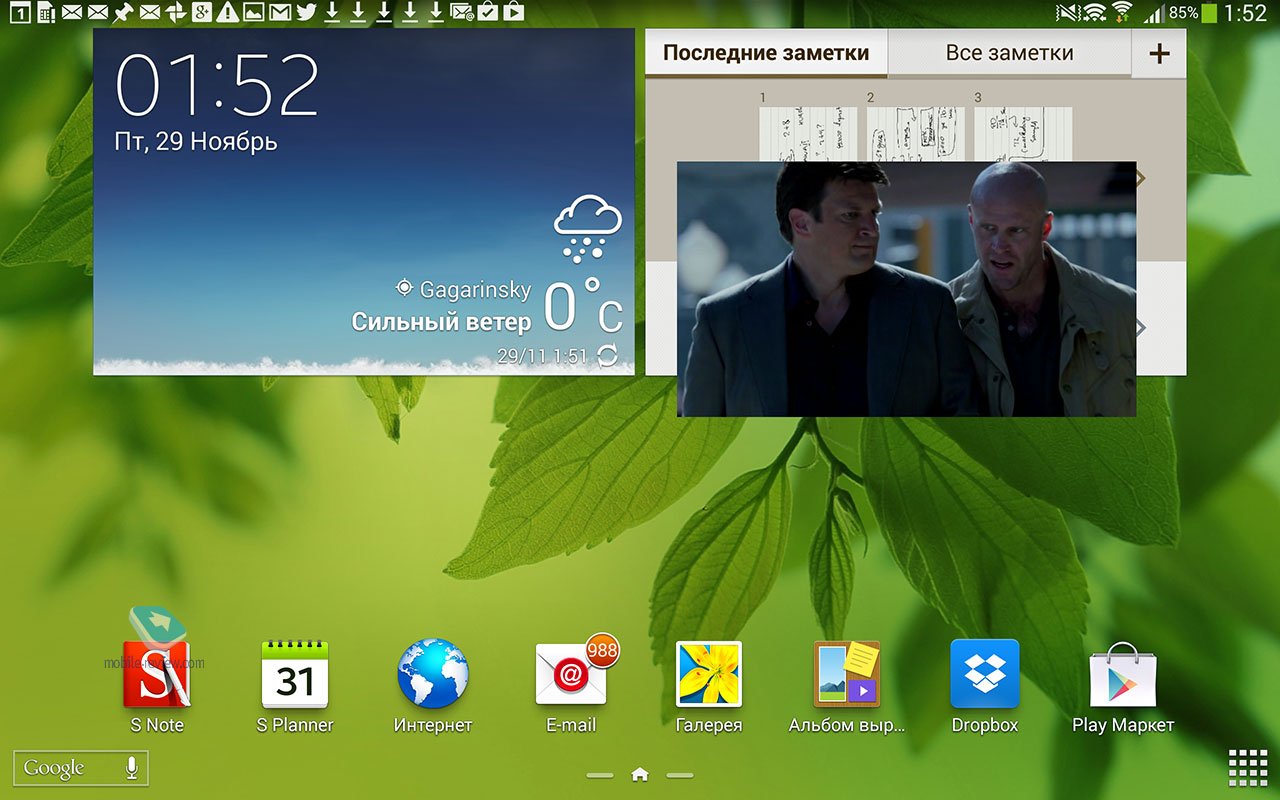The height and width of the screenshot is (800, 1280).
Task: Tap the vibrate mute status icon
Action: tap(1068, 13)
